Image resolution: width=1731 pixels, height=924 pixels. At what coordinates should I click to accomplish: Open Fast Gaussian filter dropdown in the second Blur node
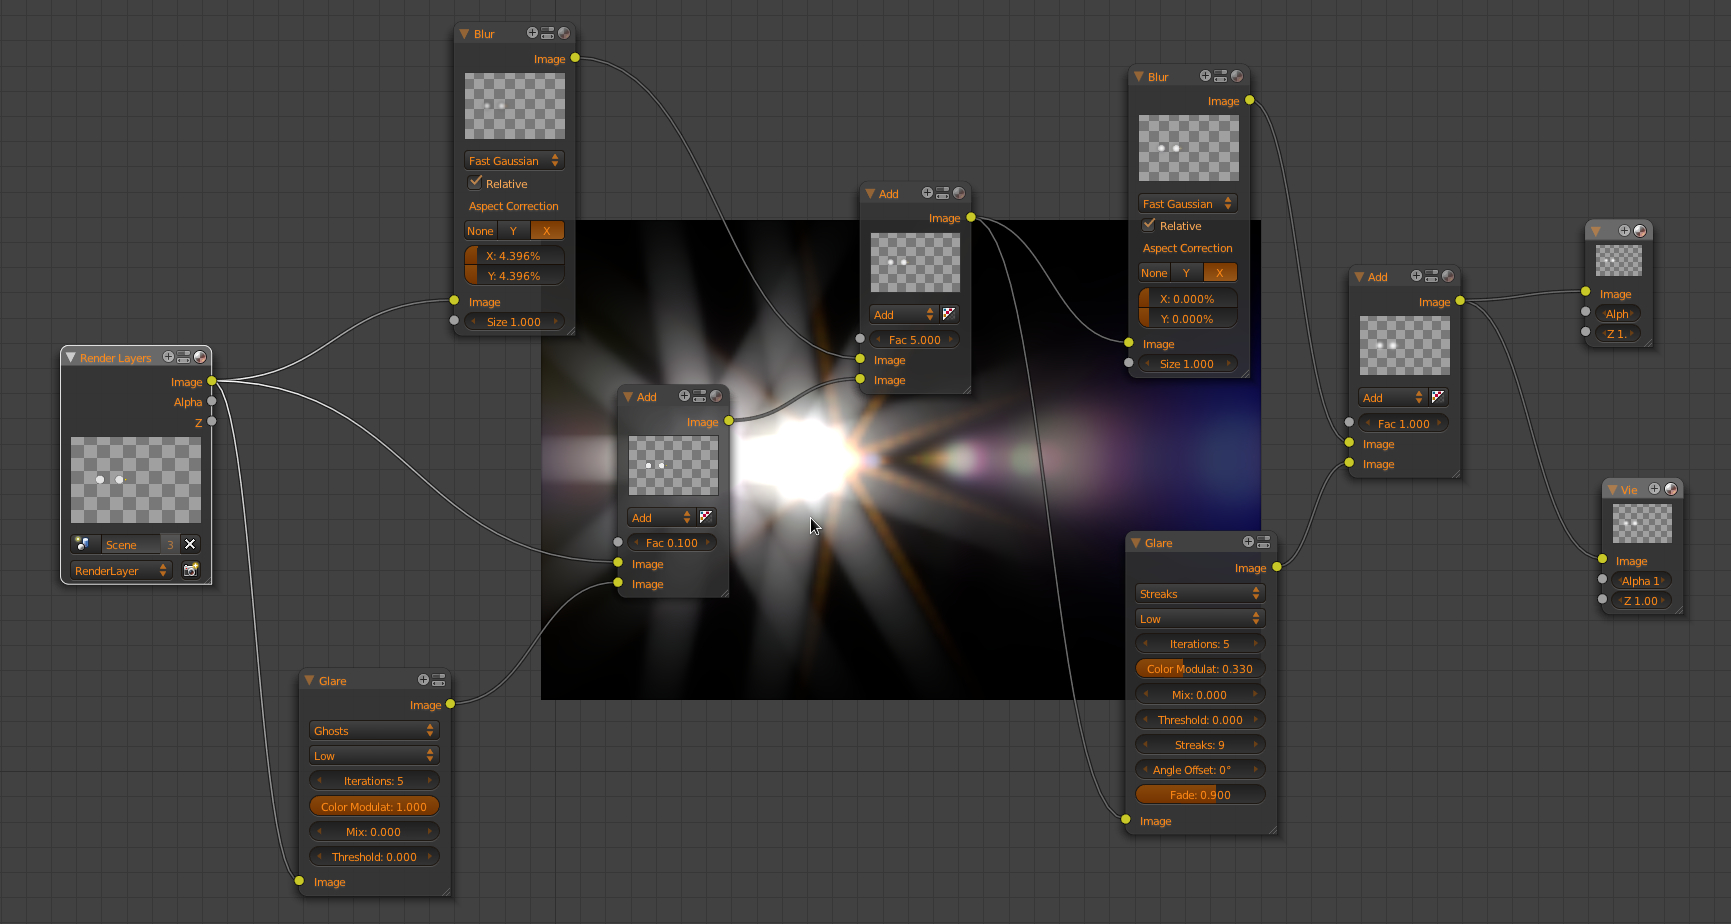1188,203
